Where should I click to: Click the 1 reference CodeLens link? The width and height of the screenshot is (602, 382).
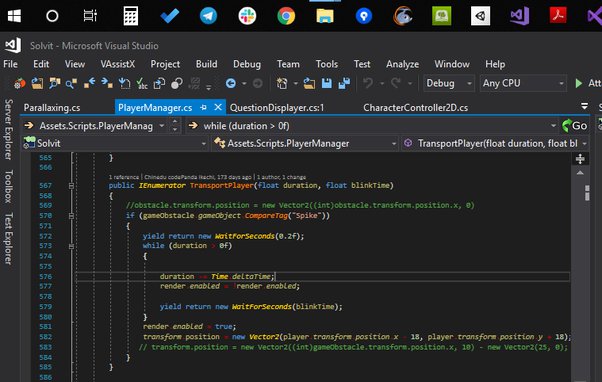tap(124, 177)
